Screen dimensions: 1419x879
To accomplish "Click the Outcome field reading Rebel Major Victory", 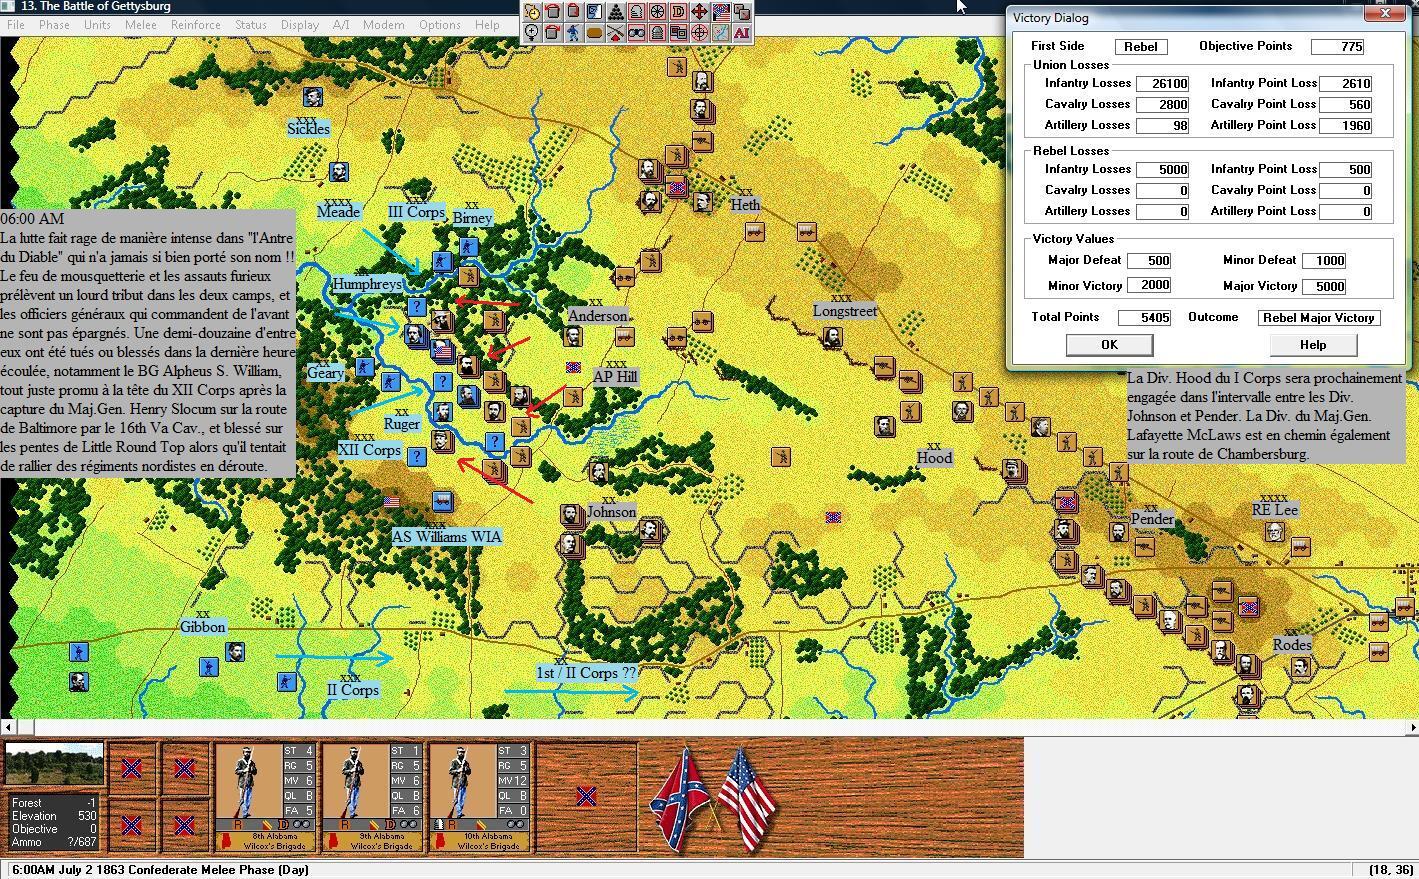I will coord(1319,317).
